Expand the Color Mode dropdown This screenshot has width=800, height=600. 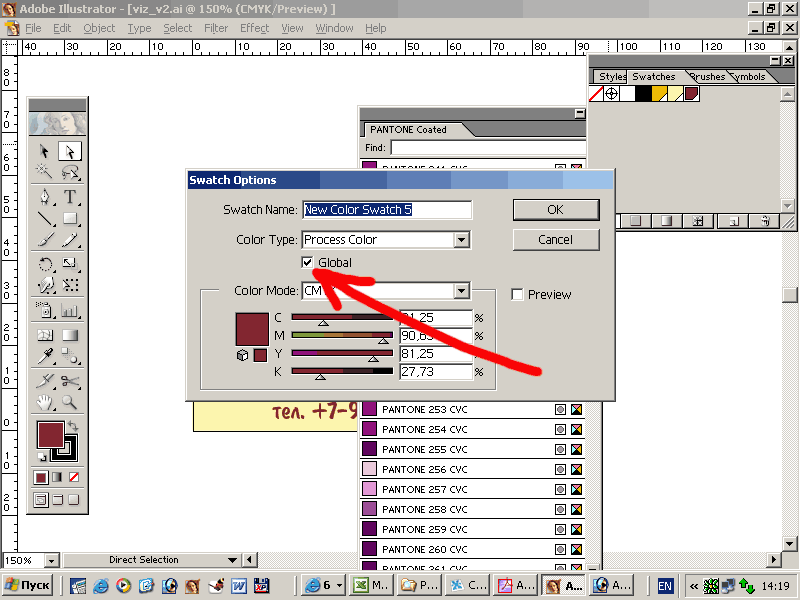(462, 291)
